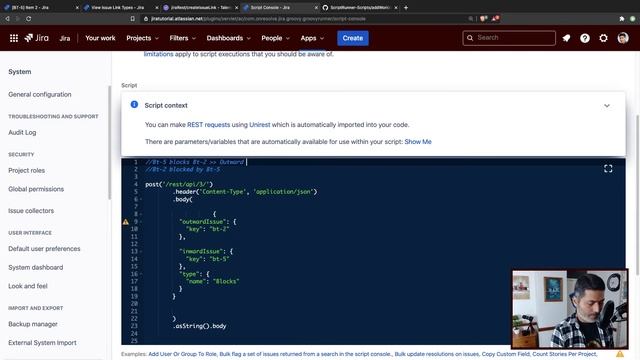
Task: Open the Add User Or Group To Role example
Action: click(182, 354)
